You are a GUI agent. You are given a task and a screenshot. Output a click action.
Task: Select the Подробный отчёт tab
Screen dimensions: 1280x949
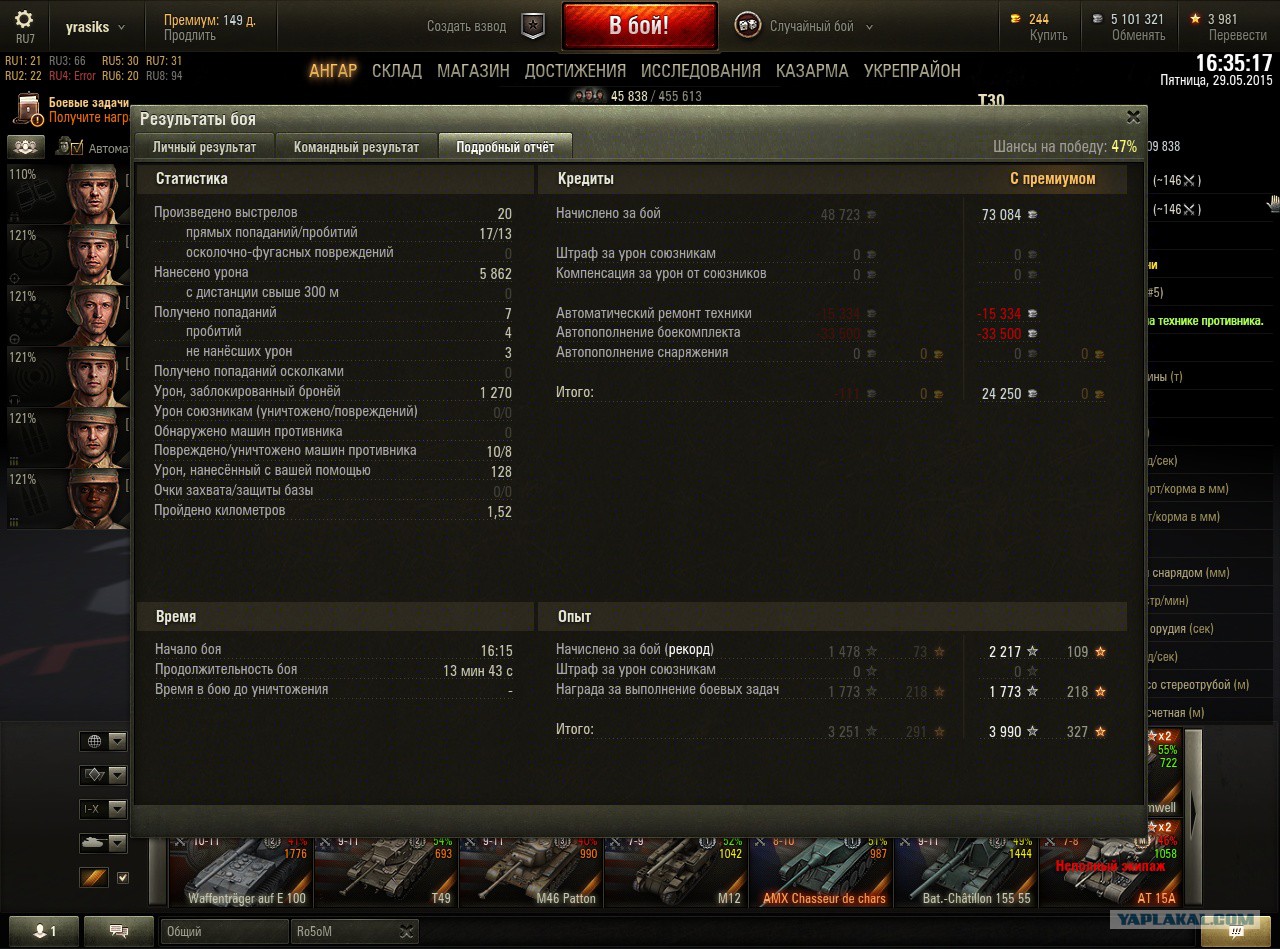point(505,147)
